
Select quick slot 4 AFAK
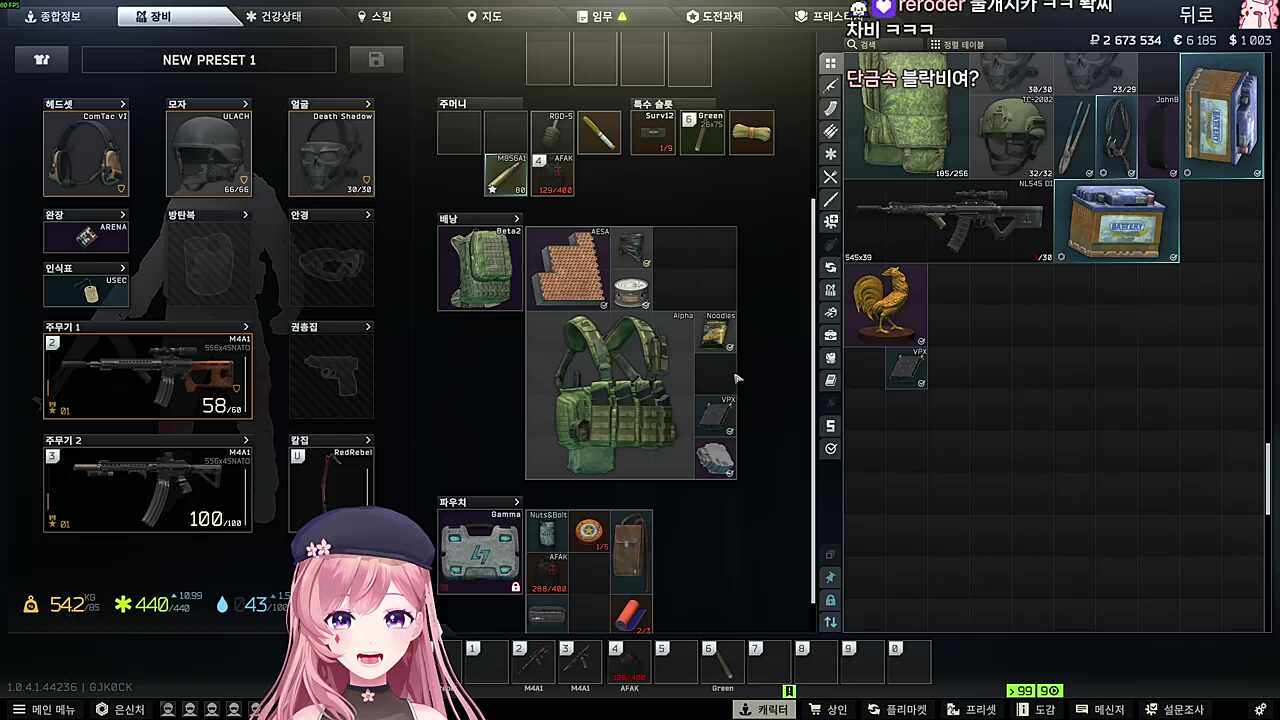tap(629, 663)
